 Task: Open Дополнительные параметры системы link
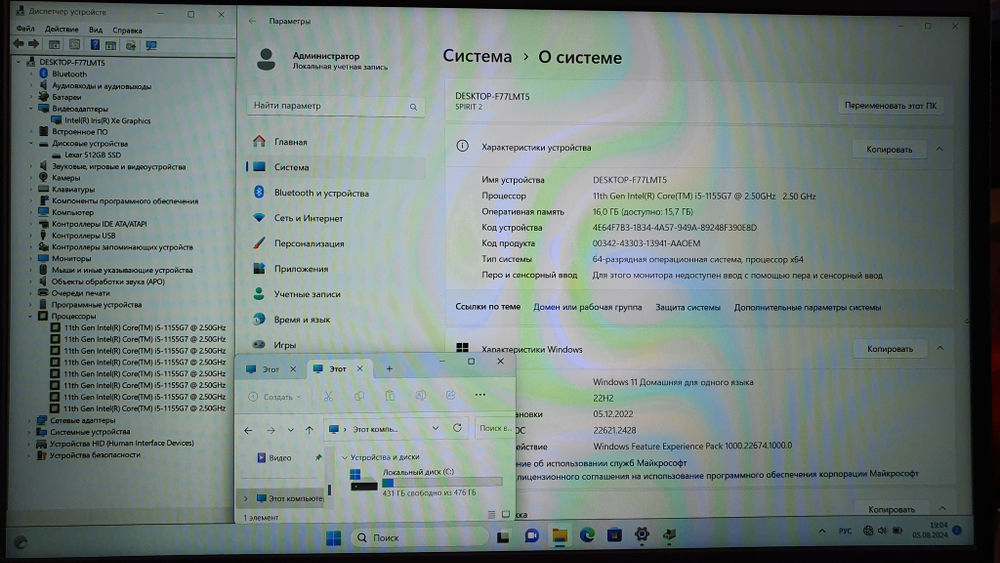pyautogui.click(x=807, y=307)
